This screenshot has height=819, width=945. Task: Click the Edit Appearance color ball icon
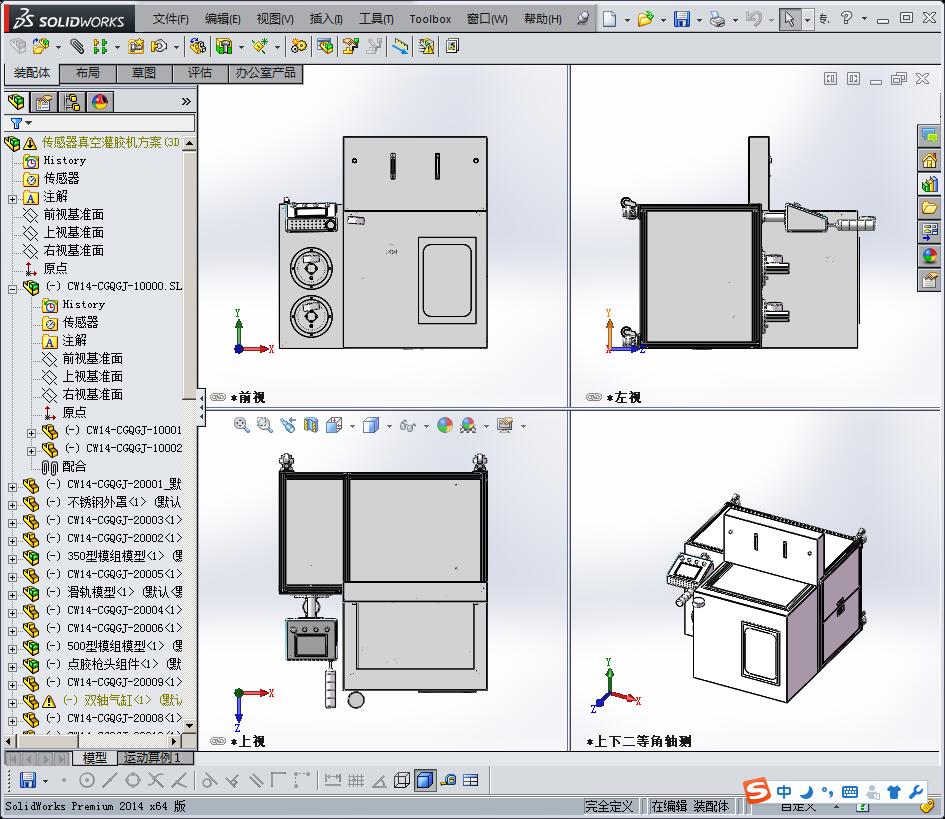coord(445,425)
